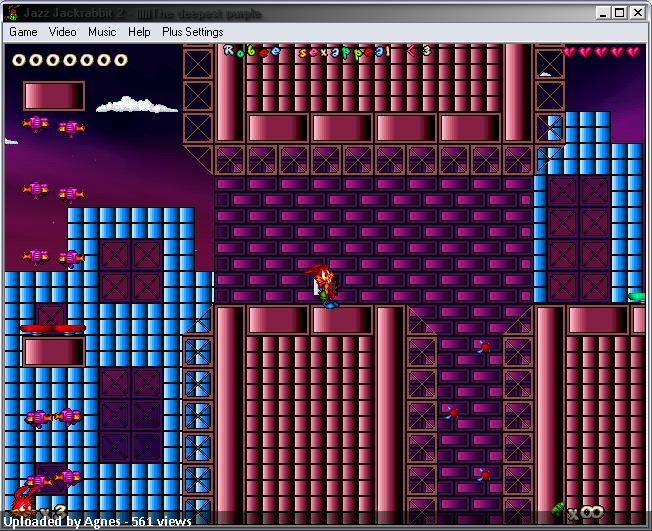Click the topmost red gem in brick shaft
652x531 pixels.
click(484, 346)
